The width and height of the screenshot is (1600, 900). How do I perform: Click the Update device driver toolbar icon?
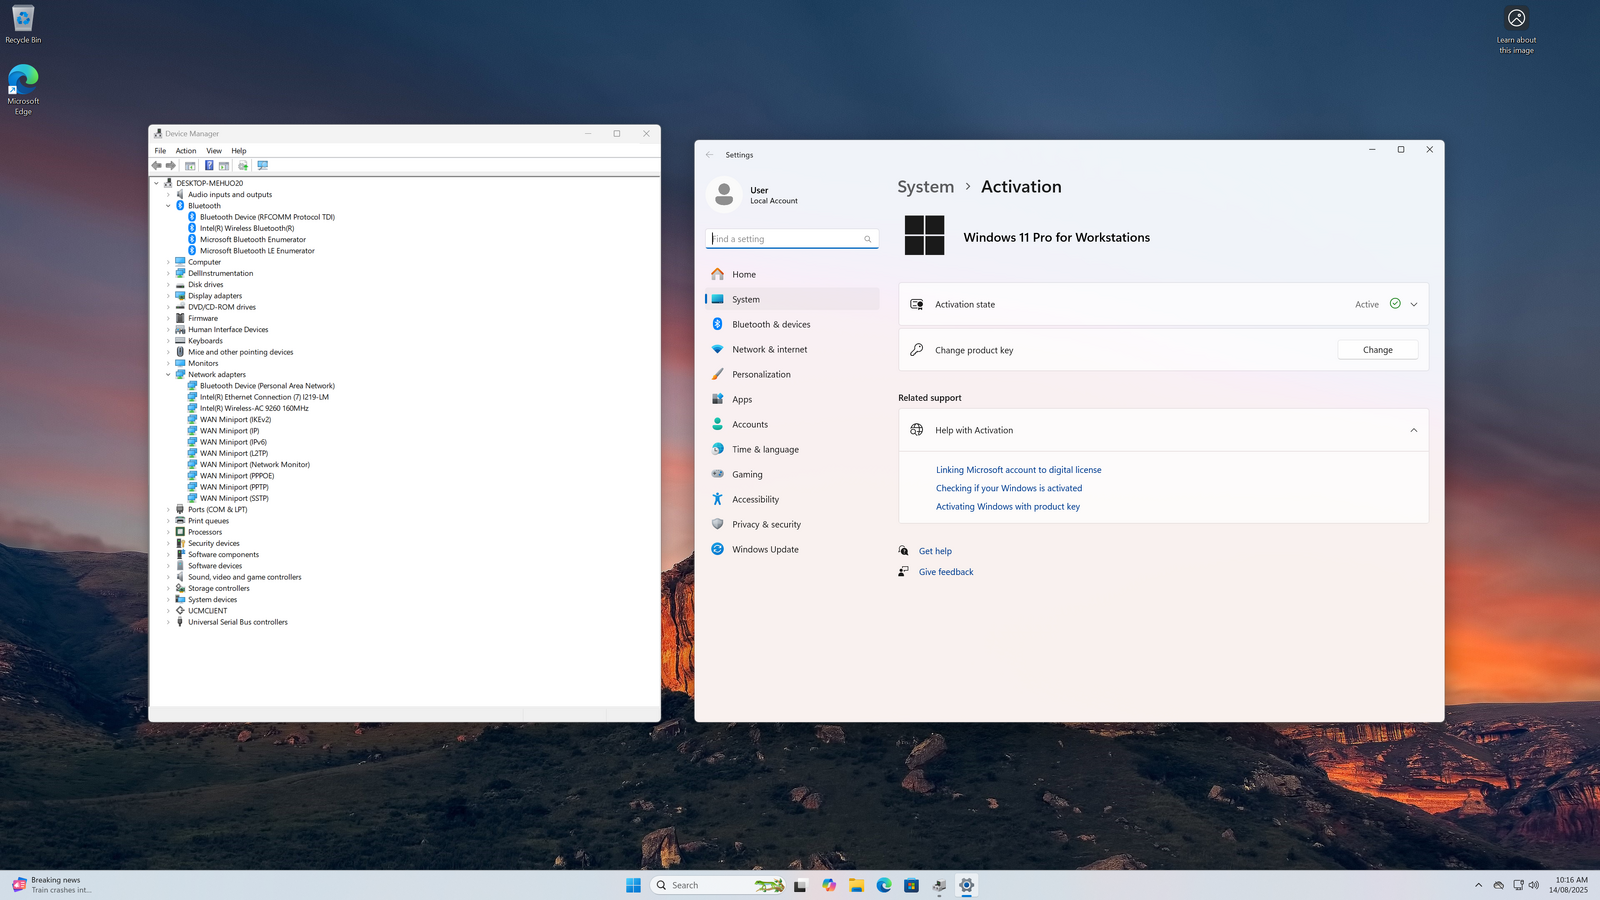(x=243, y=166)
